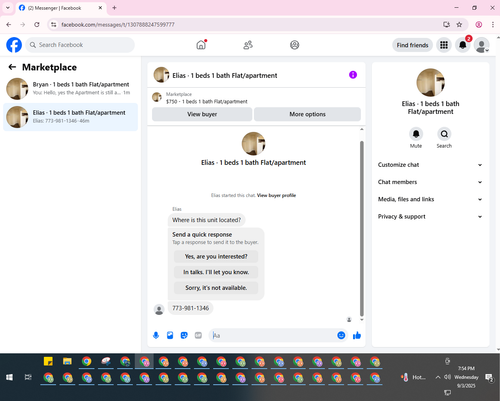Bookmark this page with the star
The width and height of the screenshot is (500, 401).
459,25
